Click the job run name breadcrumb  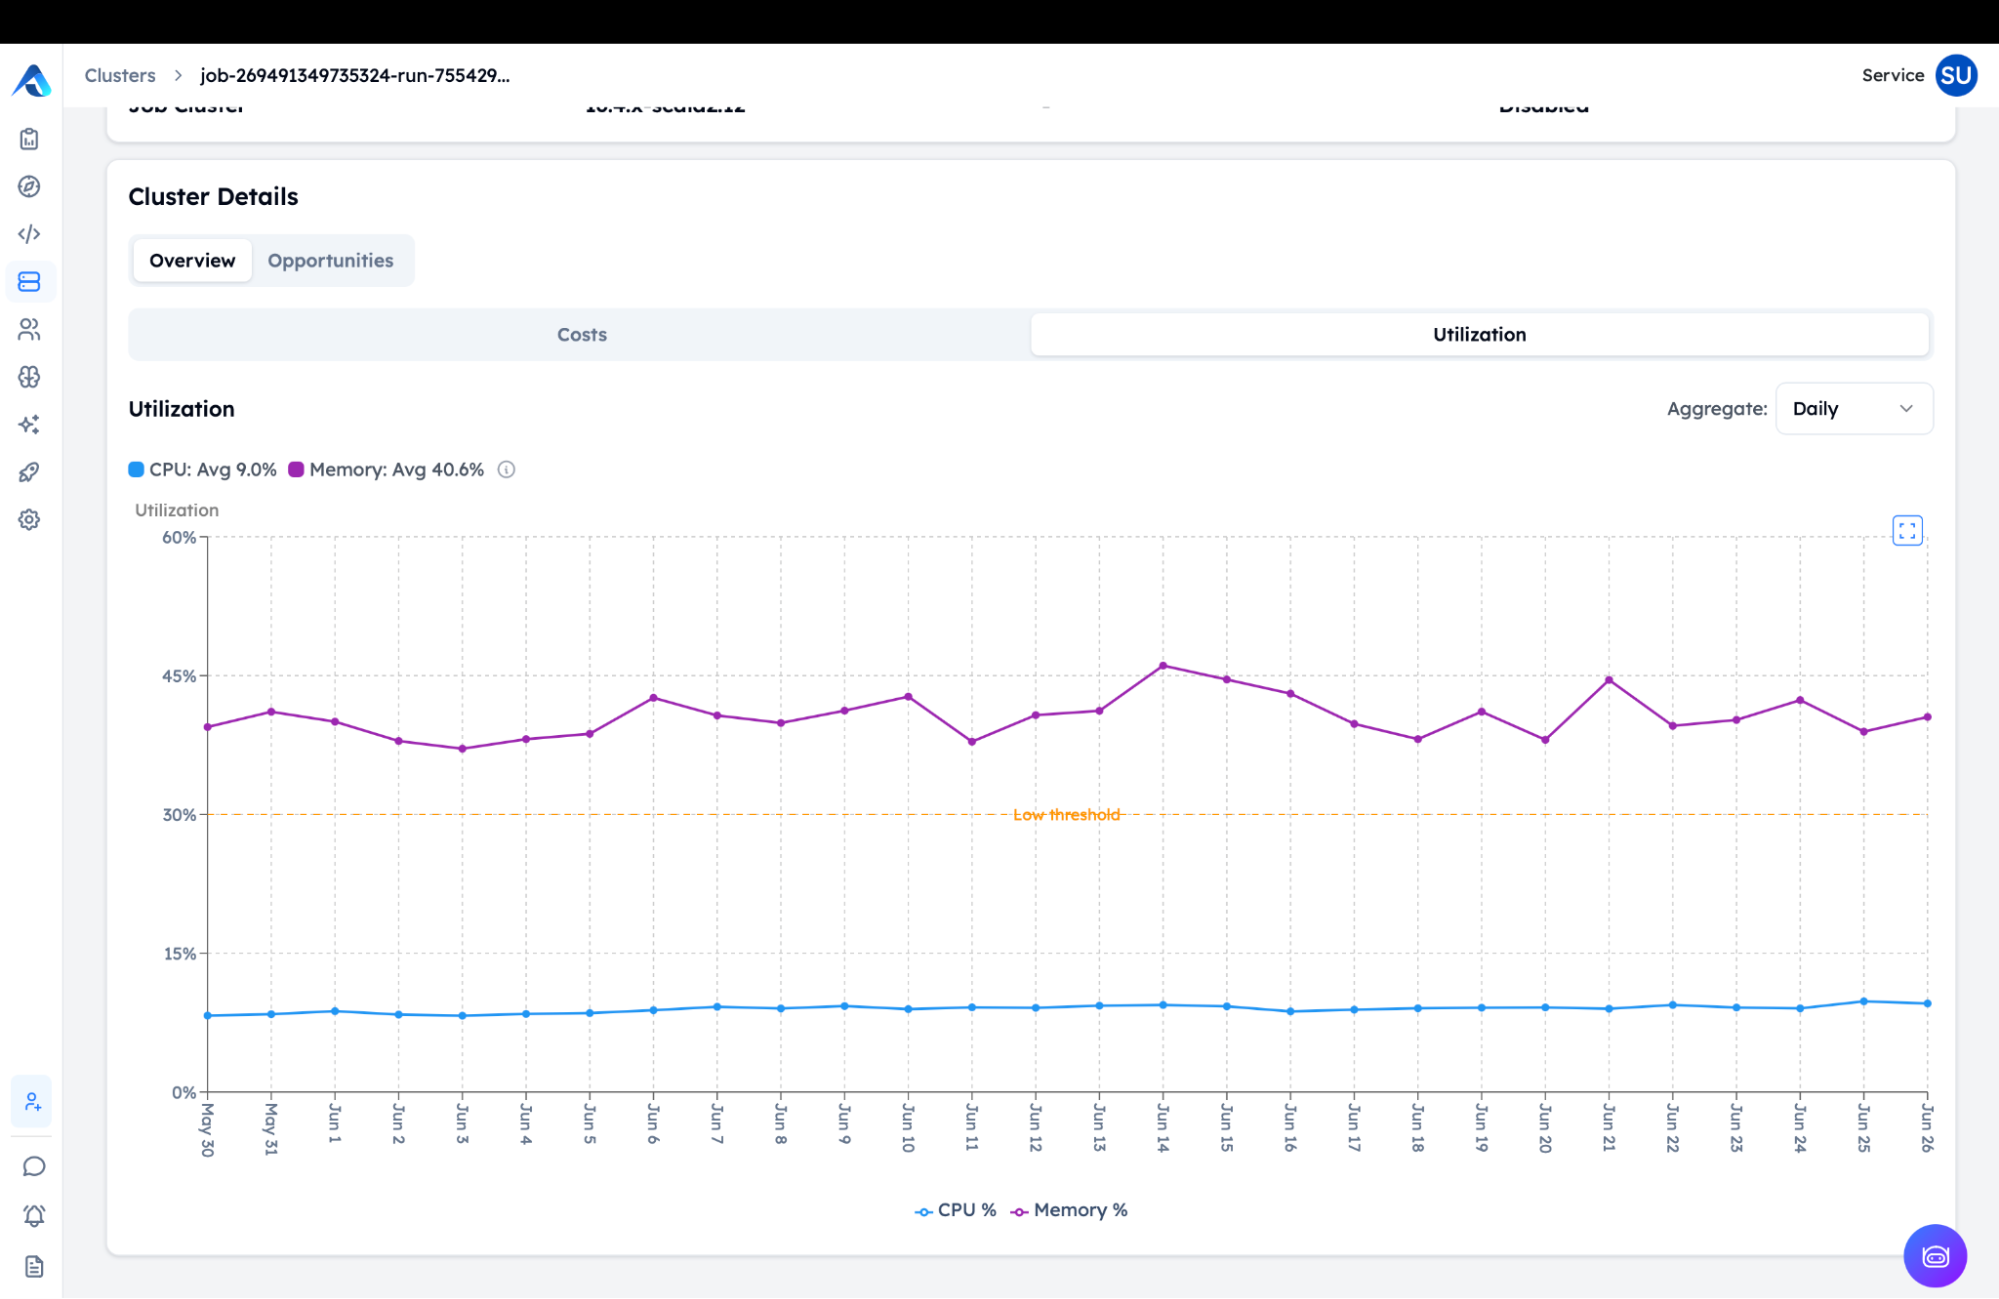coord(355,76)
